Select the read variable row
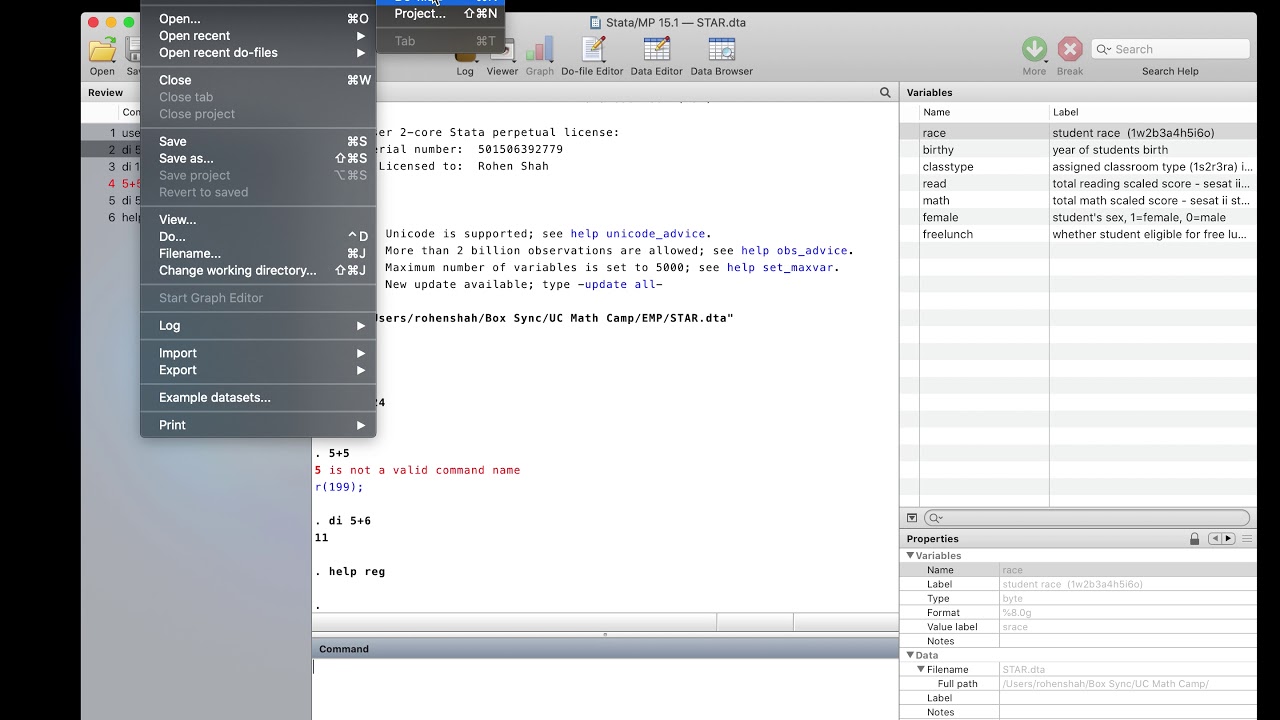This screenshot has width=1280, height=720. click(x=1078, y=184)
